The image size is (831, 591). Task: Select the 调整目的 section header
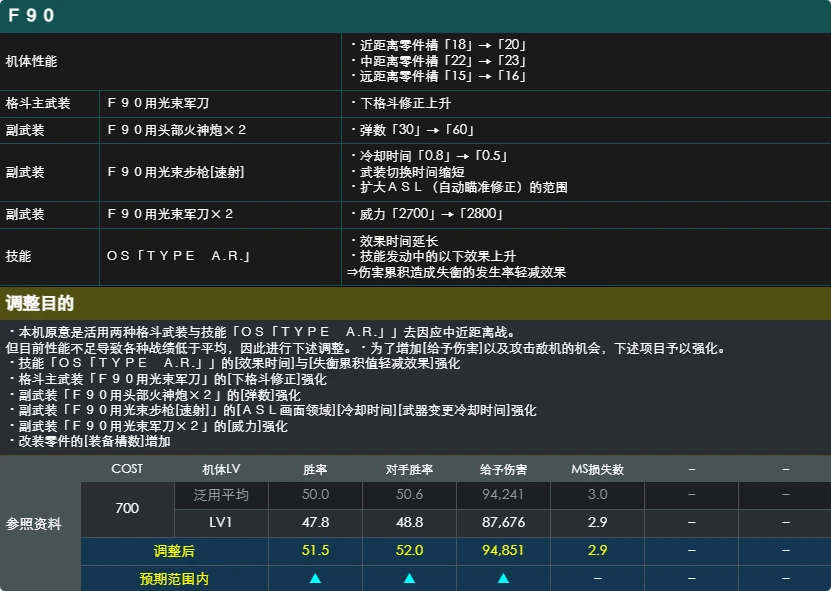(39, 303)
